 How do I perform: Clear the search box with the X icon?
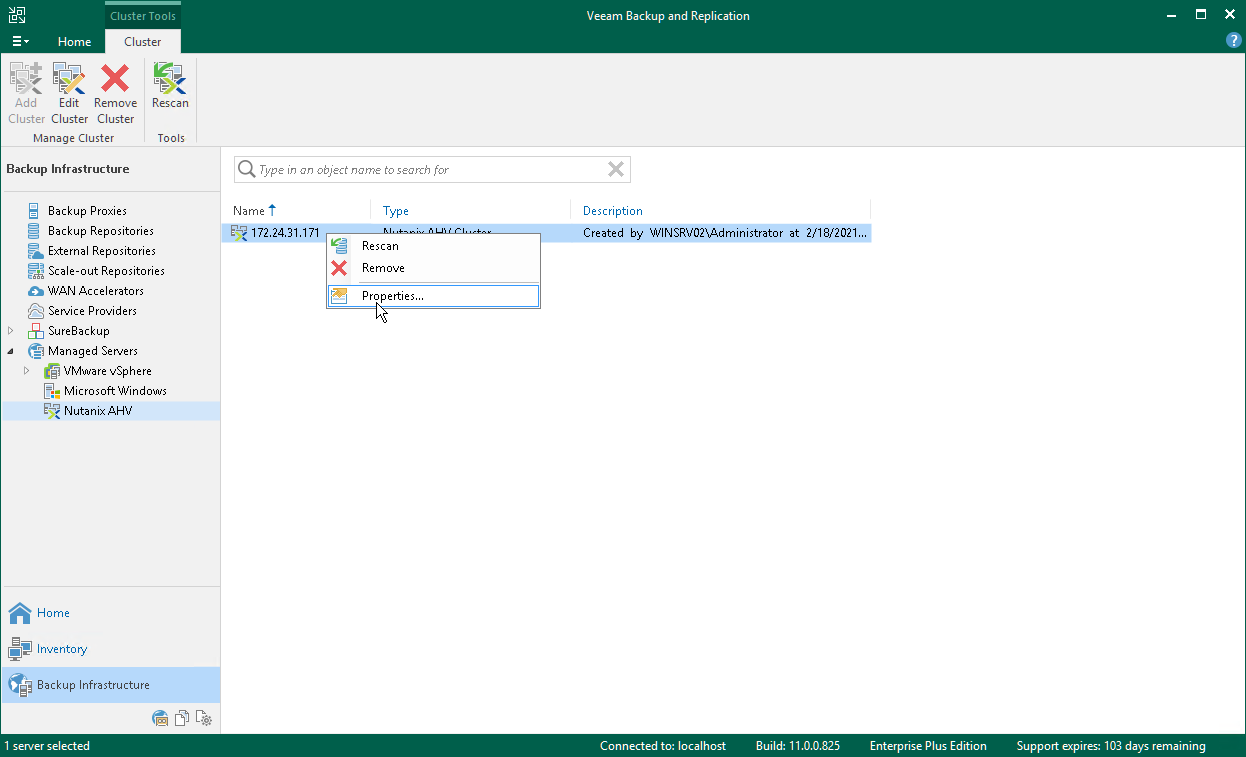pos(616,170)
